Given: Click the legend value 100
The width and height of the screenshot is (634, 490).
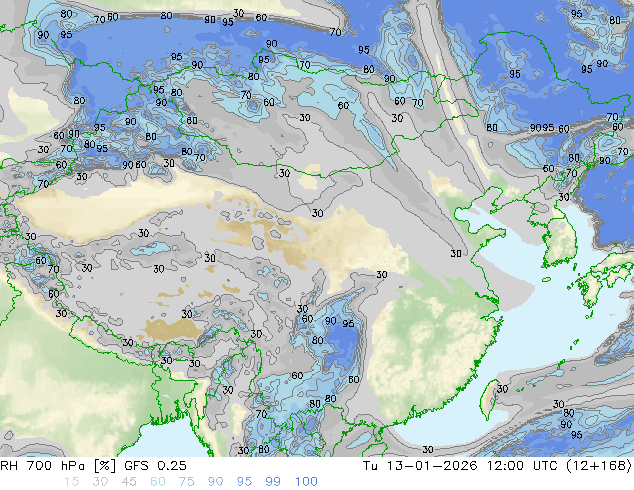Looking at the screenshot, I should coord(306,482).
